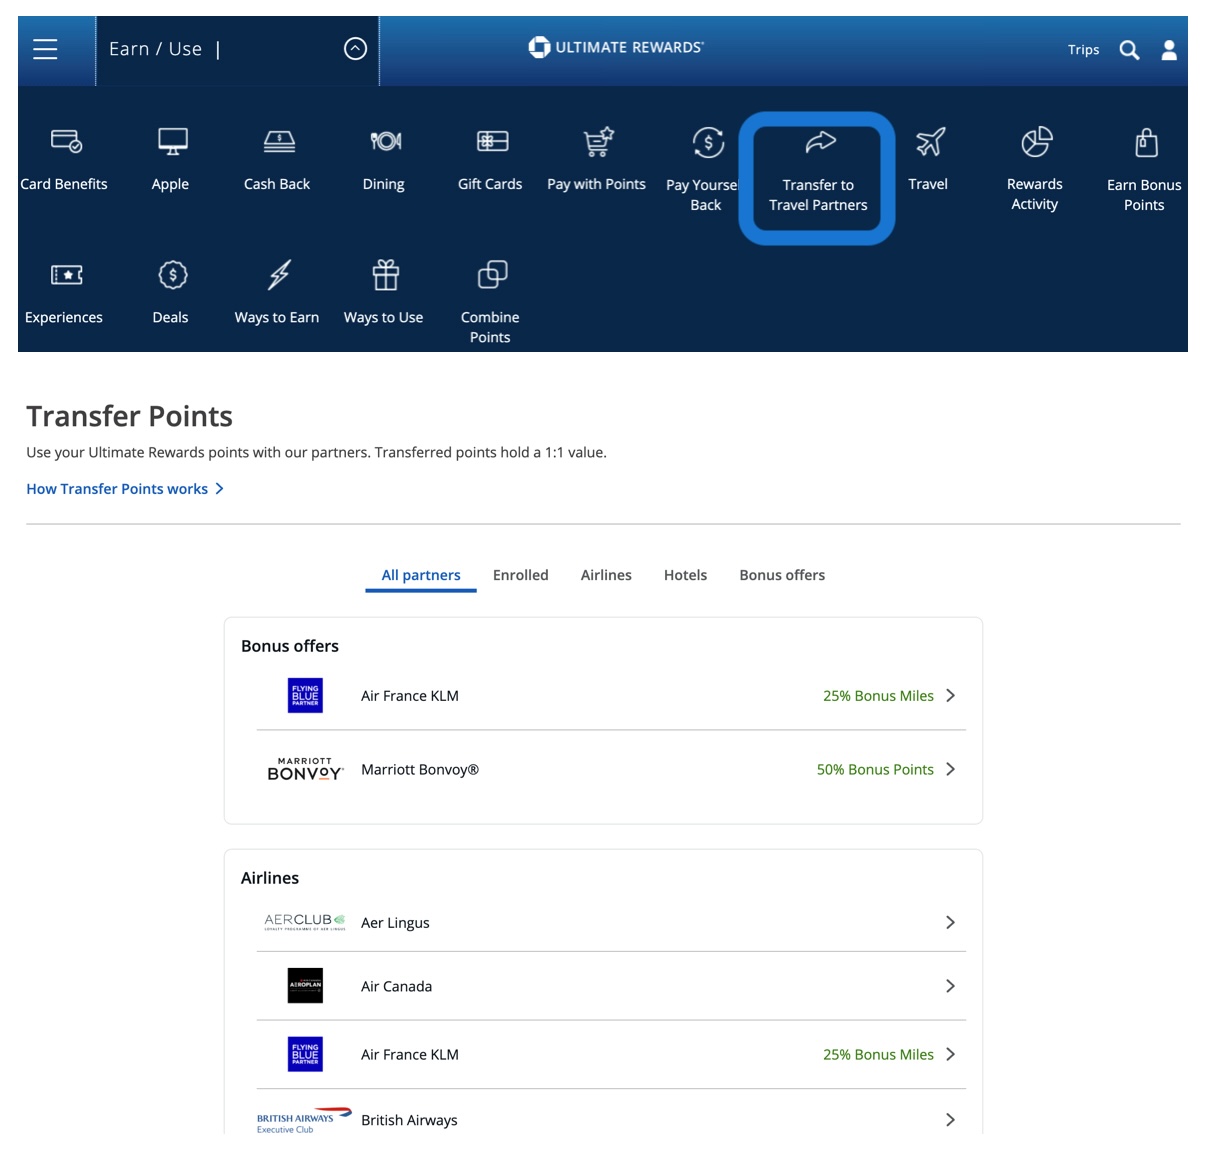The image size is (1208, 1164).
Task: Select the All partners tab
Action: [421, 576]
